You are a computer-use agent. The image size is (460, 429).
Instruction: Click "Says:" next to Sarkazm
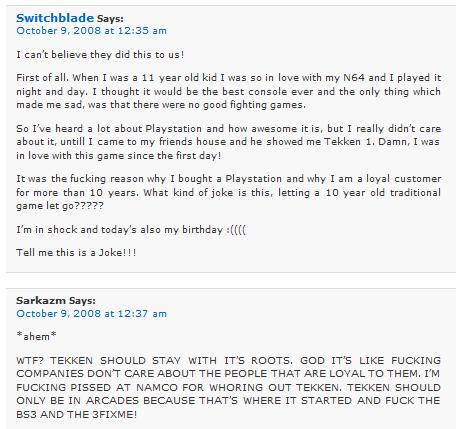[x=82, y=300]
